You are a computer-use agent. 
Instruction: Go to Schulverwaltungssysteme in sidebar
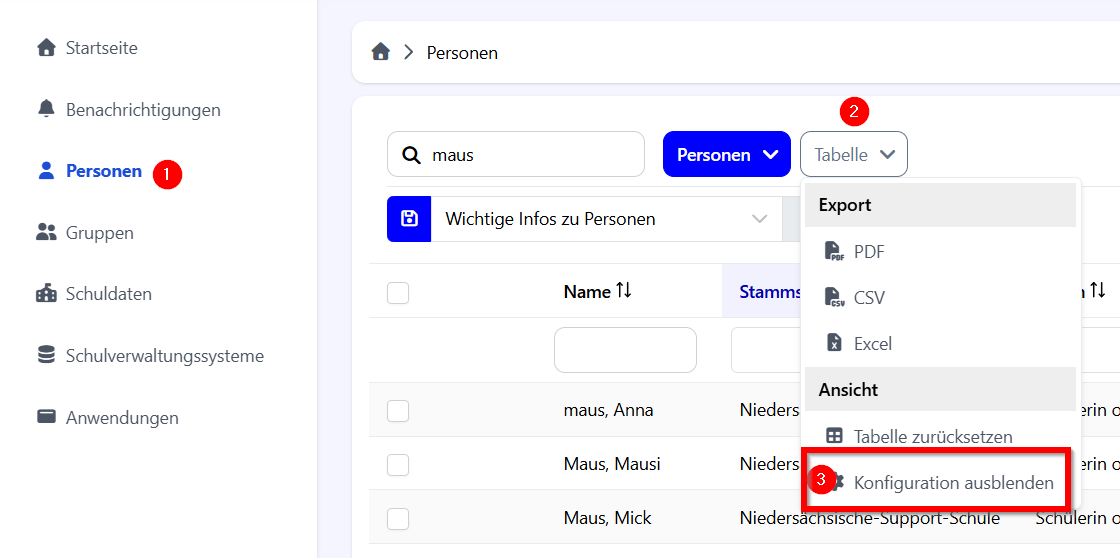(164, 356)
